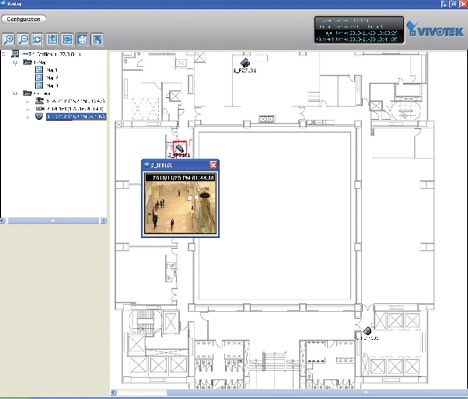
Task: Select the highlighted camera entry in the tree
Action: tap(76, 116)
